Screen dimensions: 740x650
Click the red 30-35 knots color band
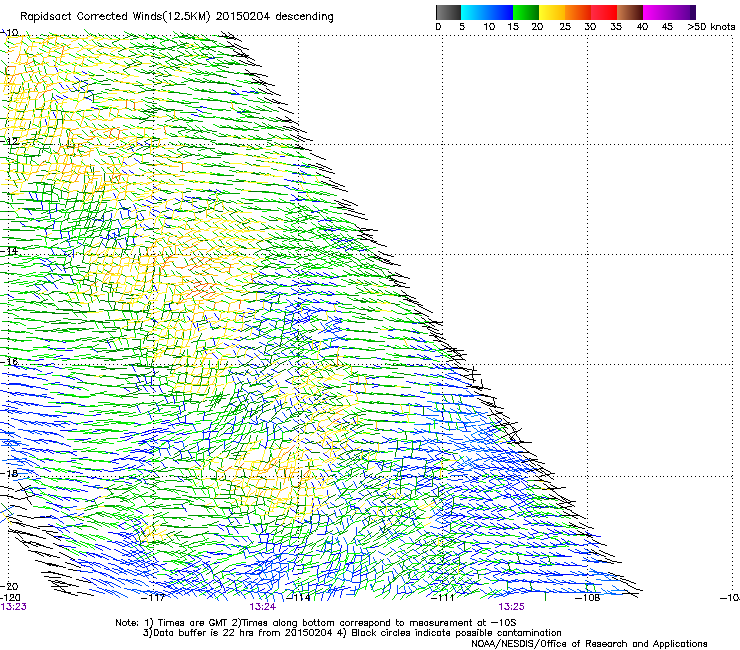604,12
